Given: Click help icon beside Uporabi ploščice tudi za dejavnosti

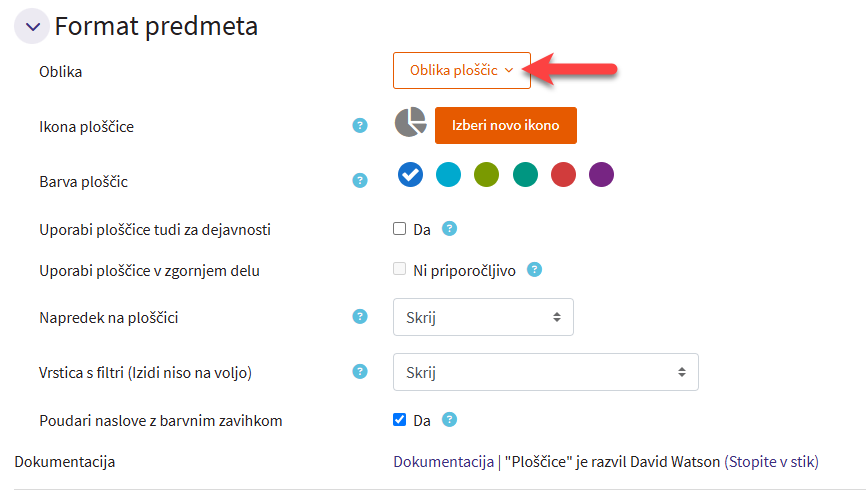Looking at the screenshot, I should (449, 229).
